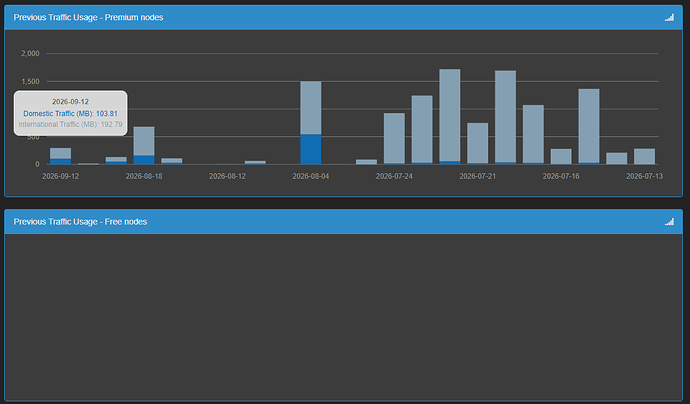The width and height of the screenshot is (690, 404).
Task: Click dark blue domestic segment of 2026-09-12 bar
Action: [60, 161]
